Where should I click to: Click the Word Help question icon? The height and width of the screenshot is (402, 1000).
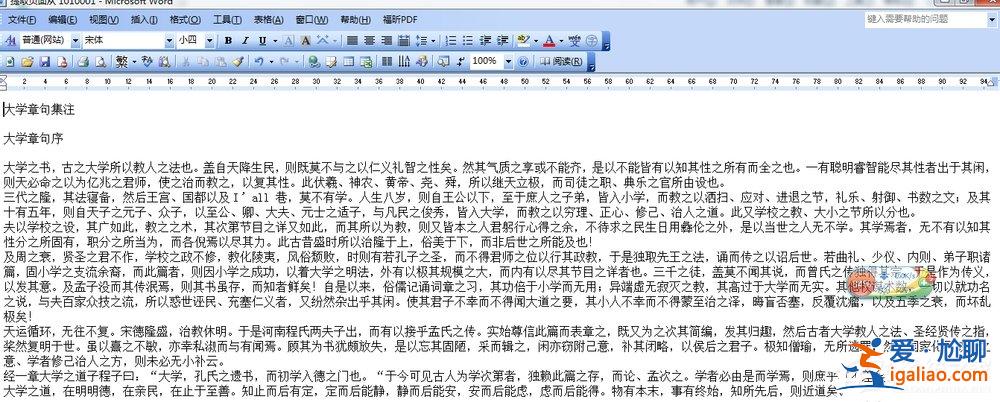[523, 62]
